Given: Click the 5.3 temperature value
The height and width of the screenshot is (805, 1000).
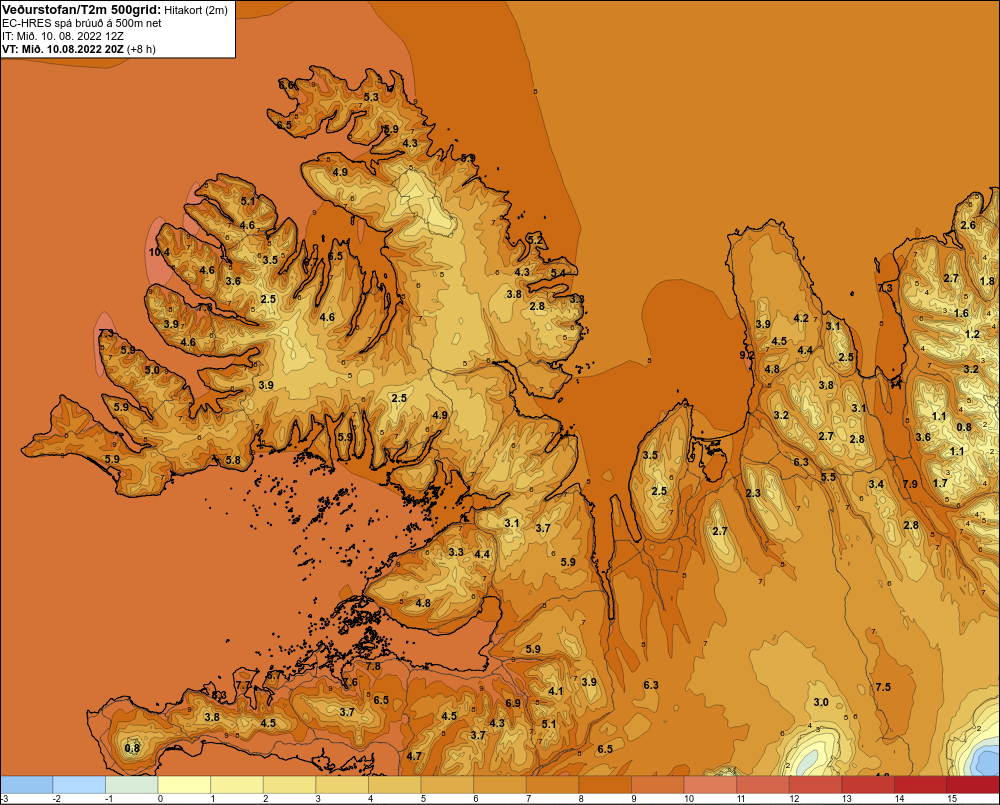Looking at the screenshot, I should point(371,97).
